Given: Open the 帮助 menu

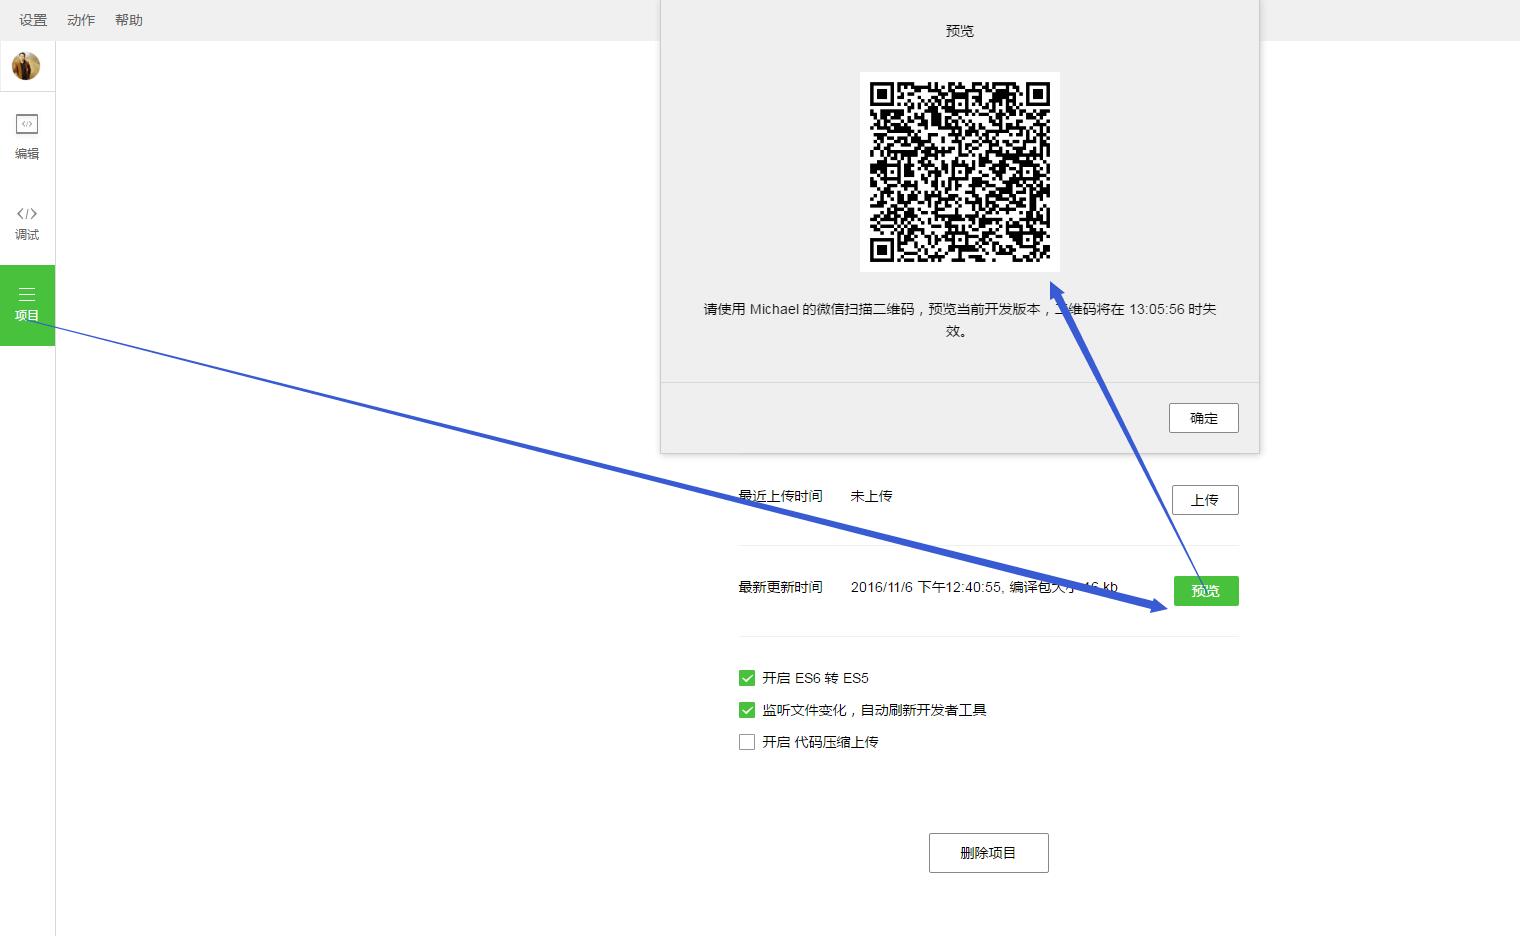Looking at the screenshot, I should pos(129,20).
